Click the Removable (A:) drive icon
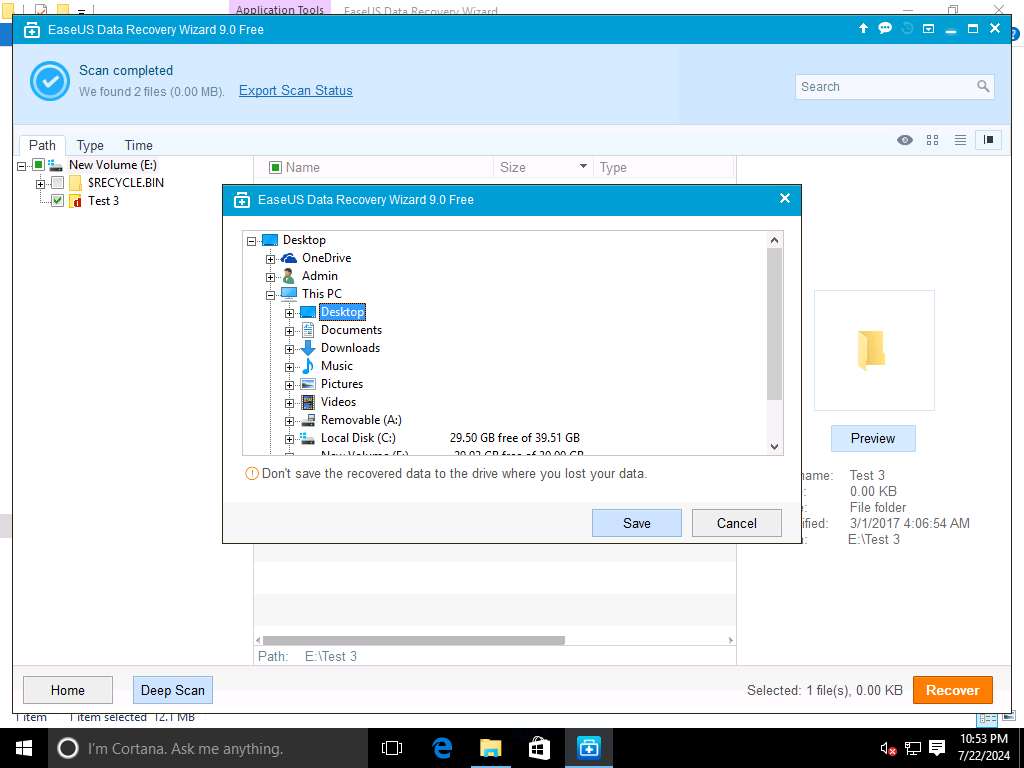The height and width of the screenshot is (768, 1024). point(308,420)
